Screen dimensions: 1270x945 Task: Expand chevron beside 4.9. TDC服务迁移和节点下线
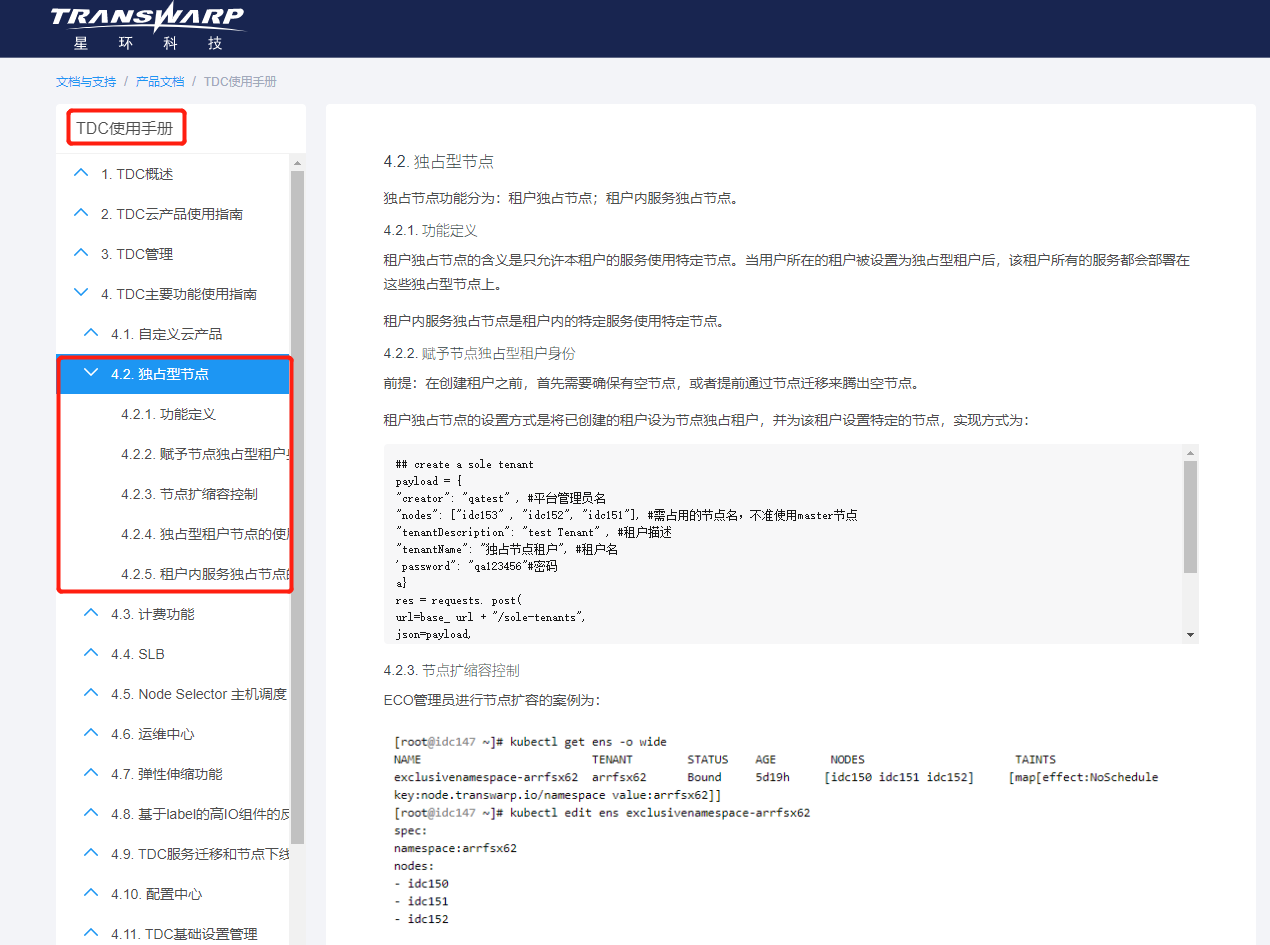pos(91,853)
